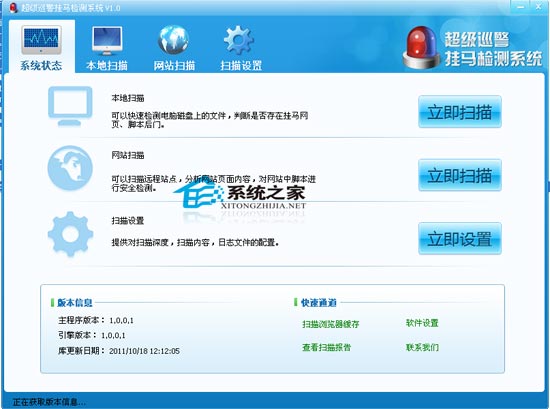
Task: Open the 软件设置 quick link
Action: point(422,323)
